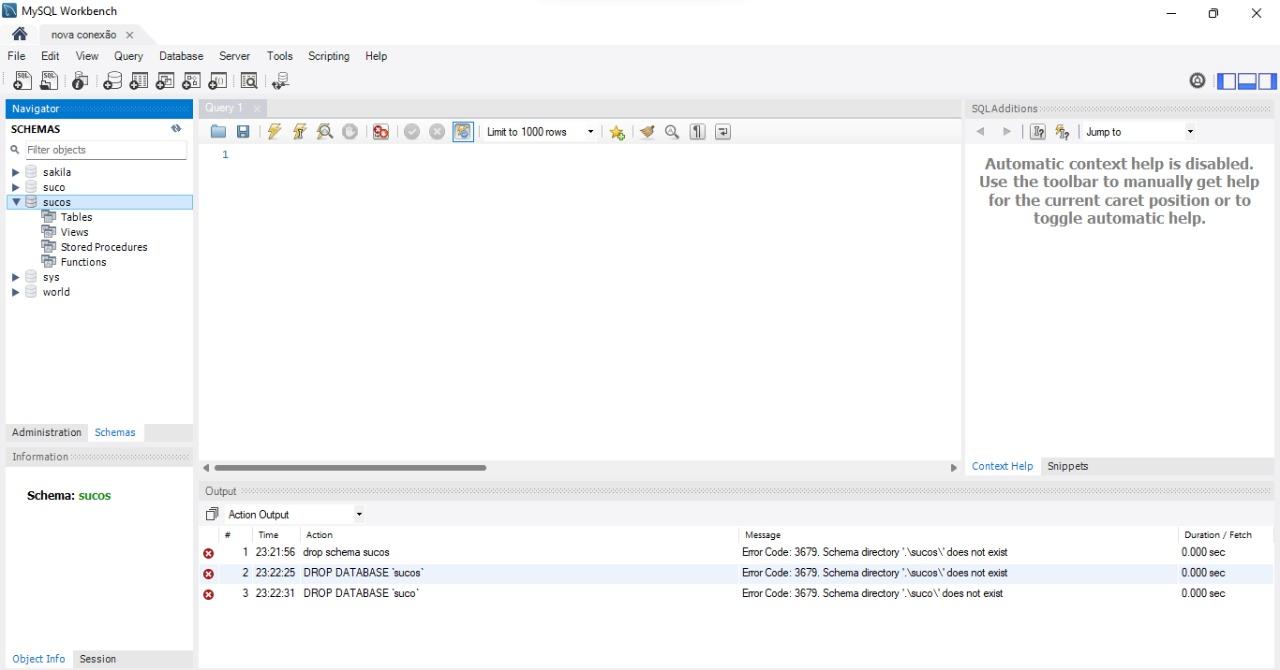Image resolution: width=1280 pixels, height=670 pixels.
Task: Execute the whole script with lightning icon
Action: pyautogui.click(x=274, y=132)
